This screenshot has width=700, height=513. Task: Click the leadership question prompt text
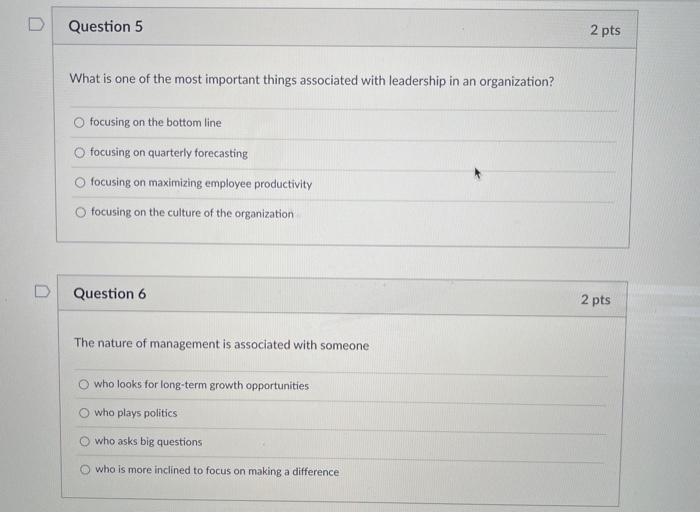click(311, 81)
